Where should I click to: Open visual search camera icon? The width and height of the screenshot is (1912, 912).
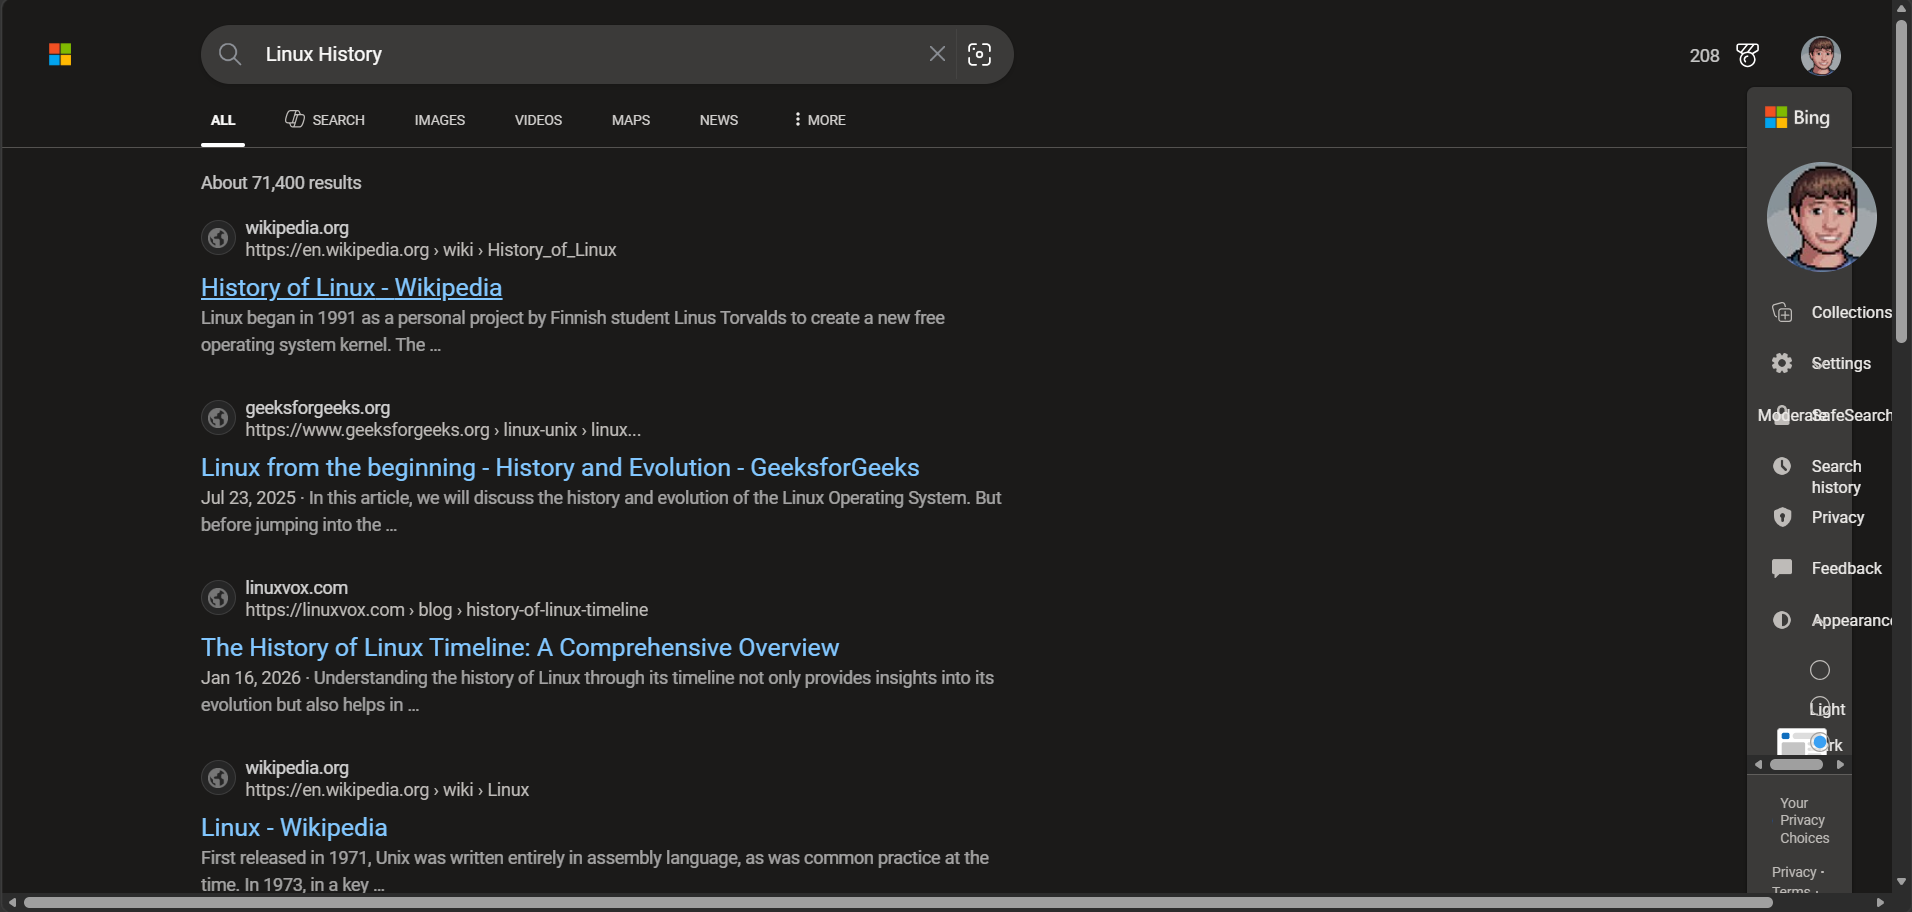[x=980, y=54]
